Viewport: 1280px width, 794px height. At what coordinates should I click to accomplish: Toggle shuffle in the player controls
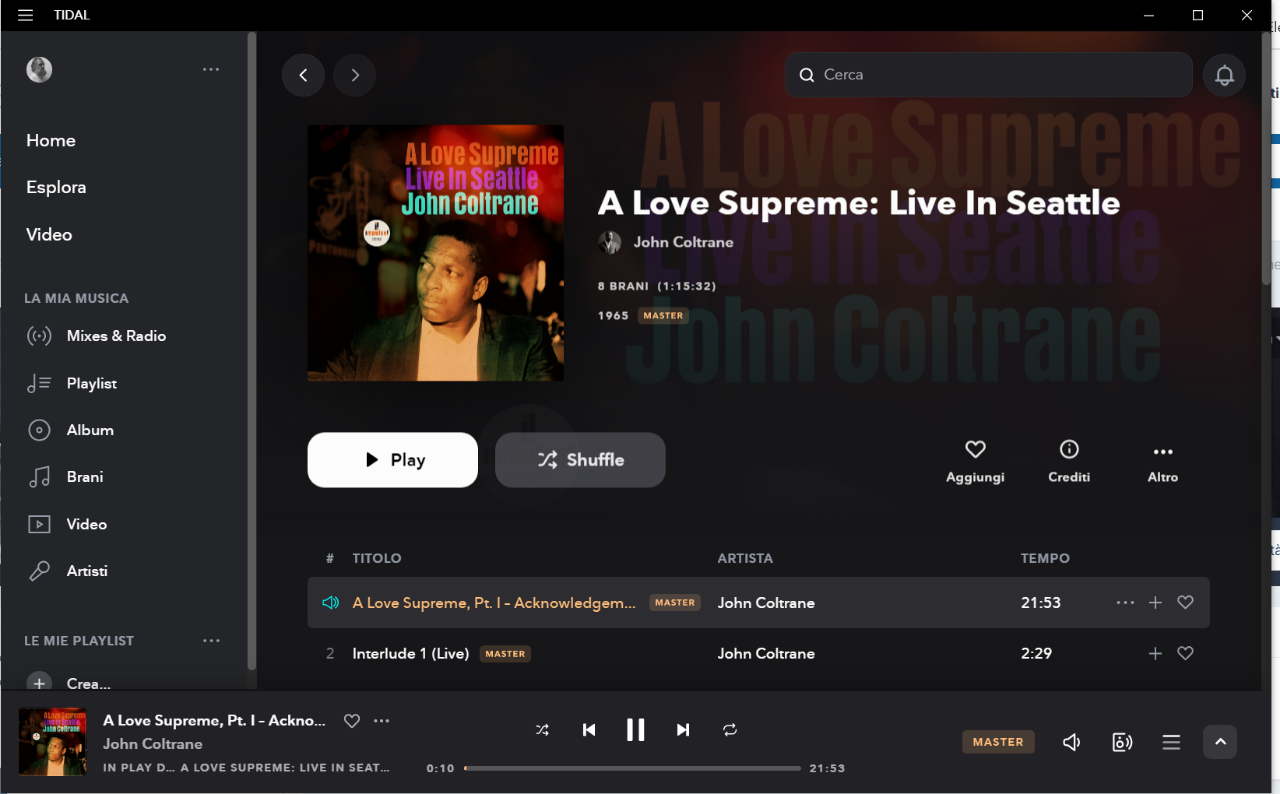click(542, 730)
